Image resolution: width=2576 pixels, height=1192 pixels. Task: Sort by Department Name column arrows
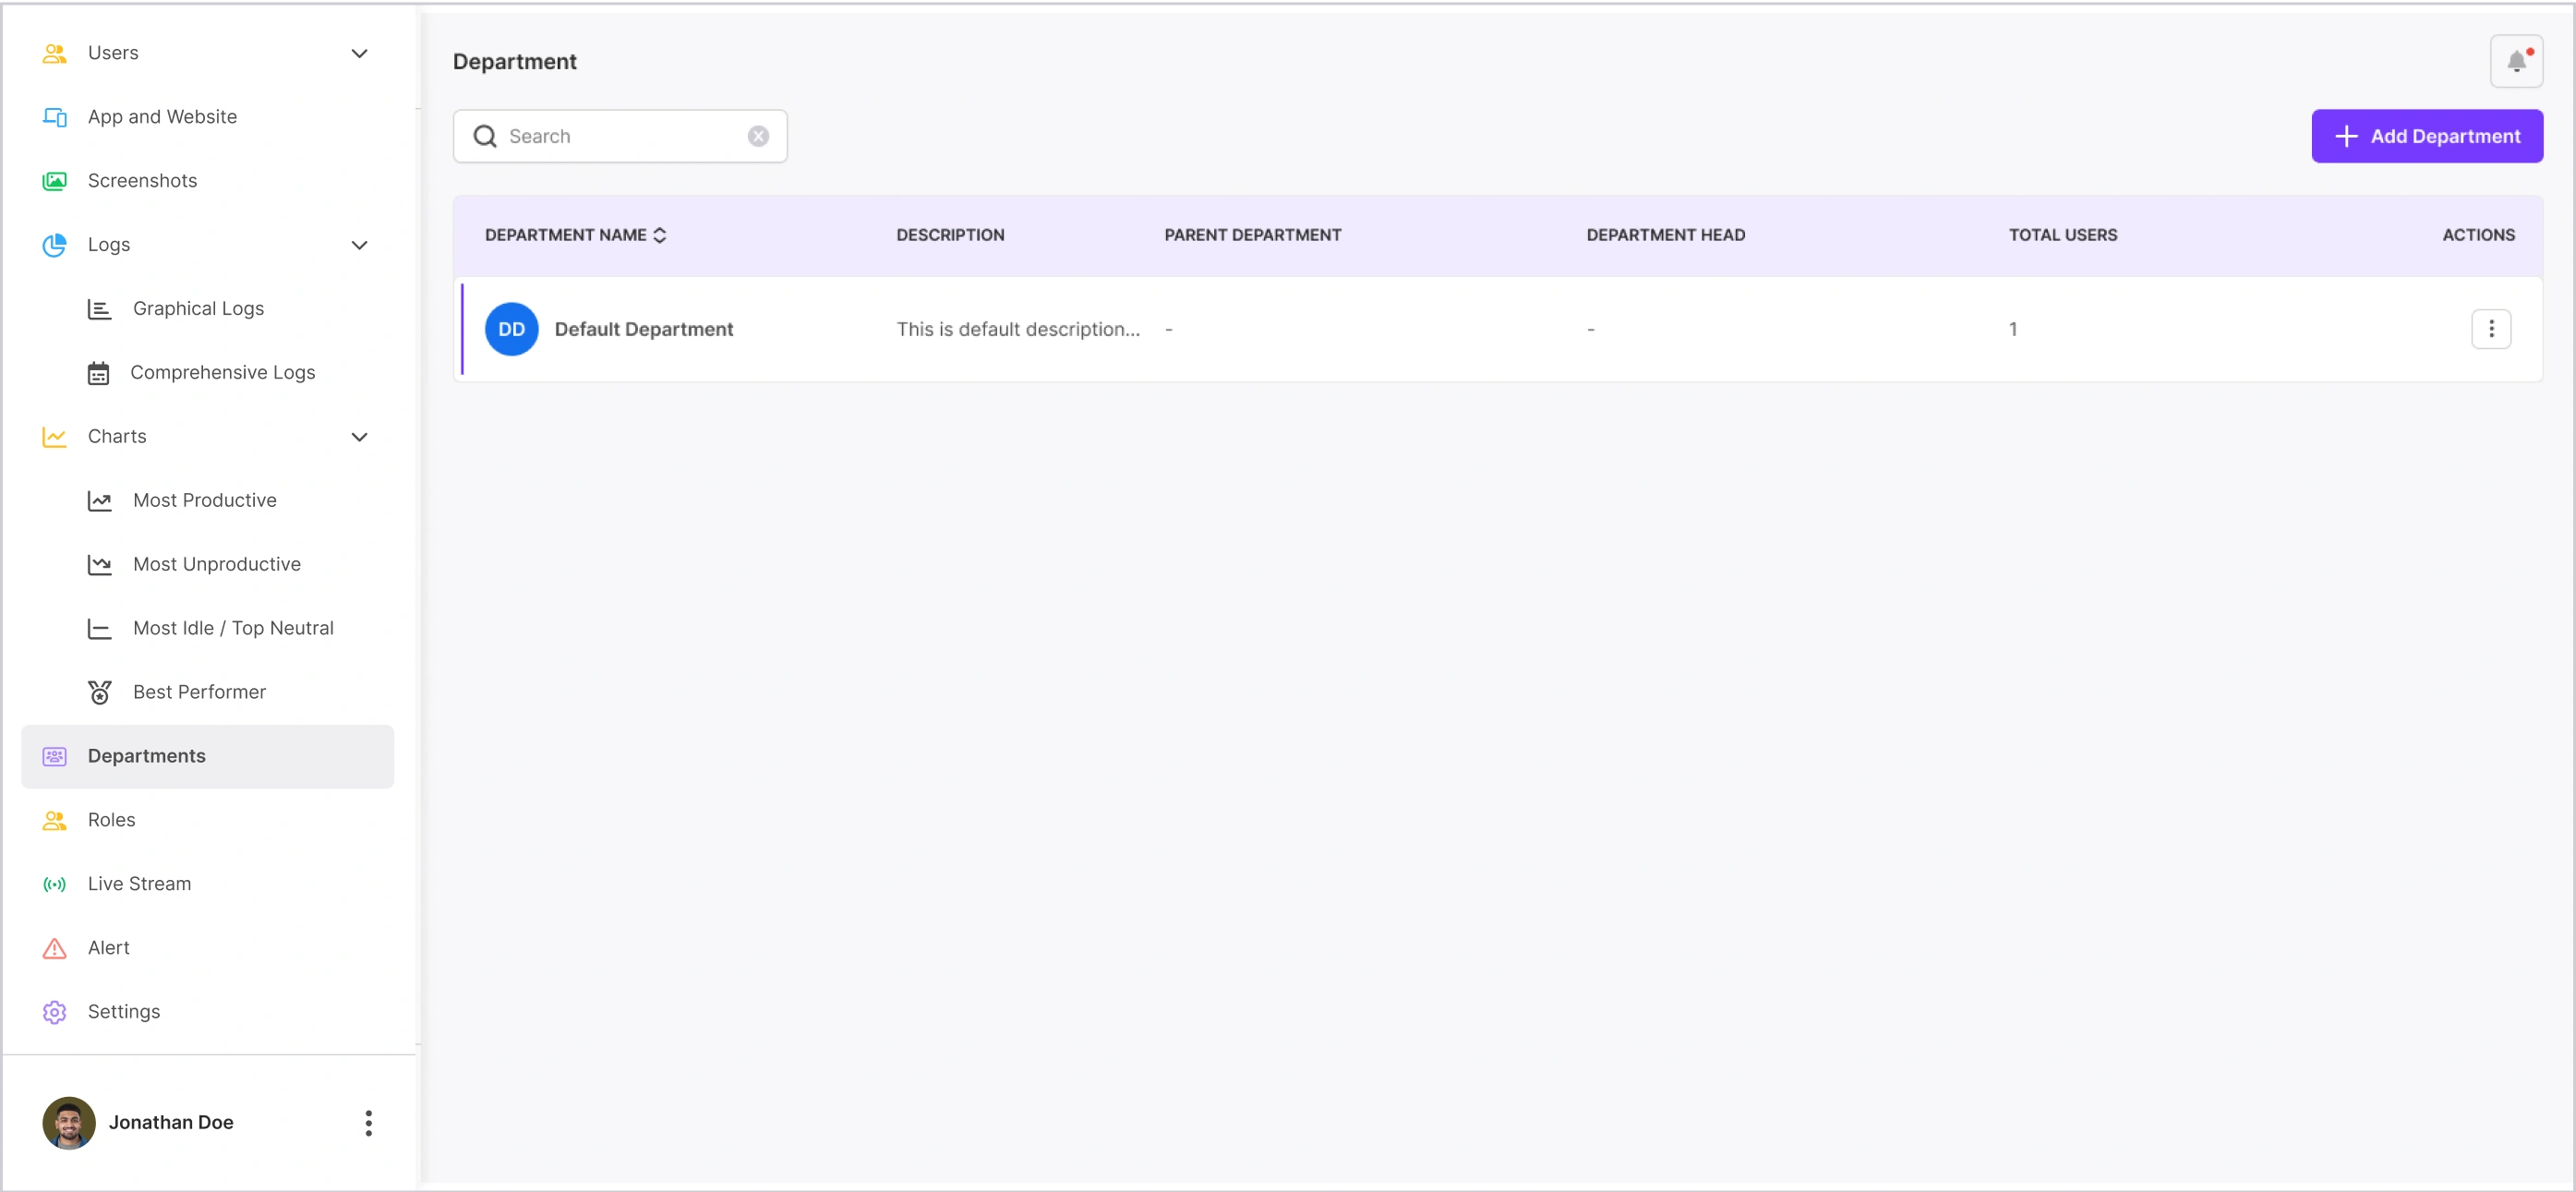click(660, 236)
